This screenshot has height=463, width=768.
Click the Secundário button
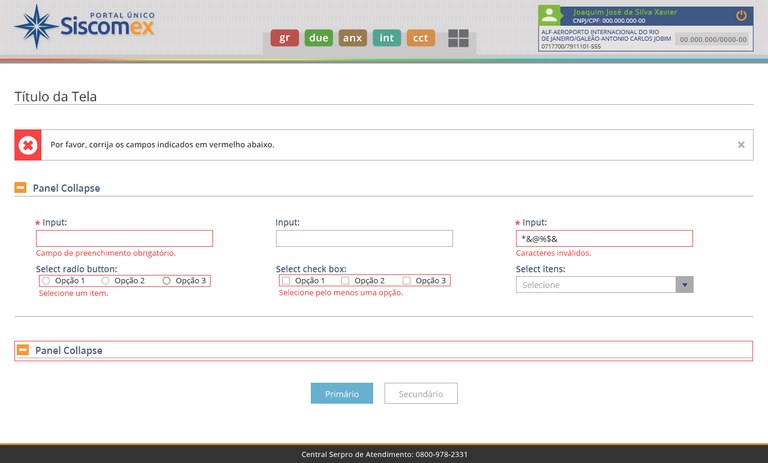pyautogui.click(x=420, y=394)
